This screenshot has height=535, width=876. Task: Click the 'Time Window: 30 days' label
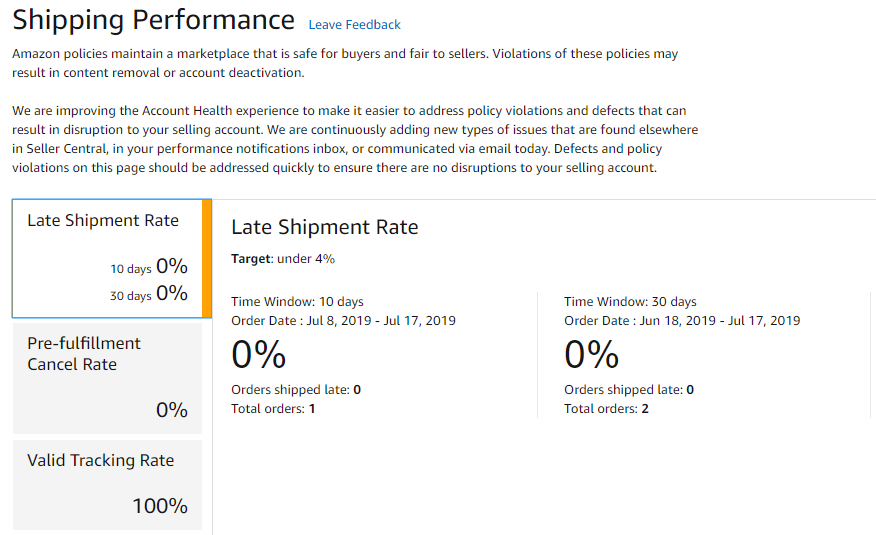click(630, 302)
